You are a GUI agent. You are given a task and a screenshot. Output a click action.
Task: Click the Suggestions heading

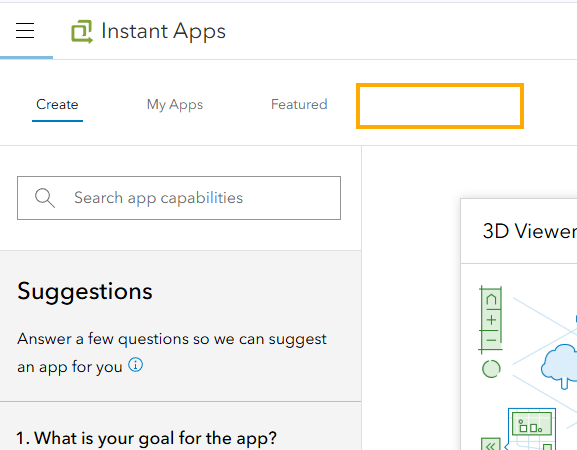click(85, 291)
